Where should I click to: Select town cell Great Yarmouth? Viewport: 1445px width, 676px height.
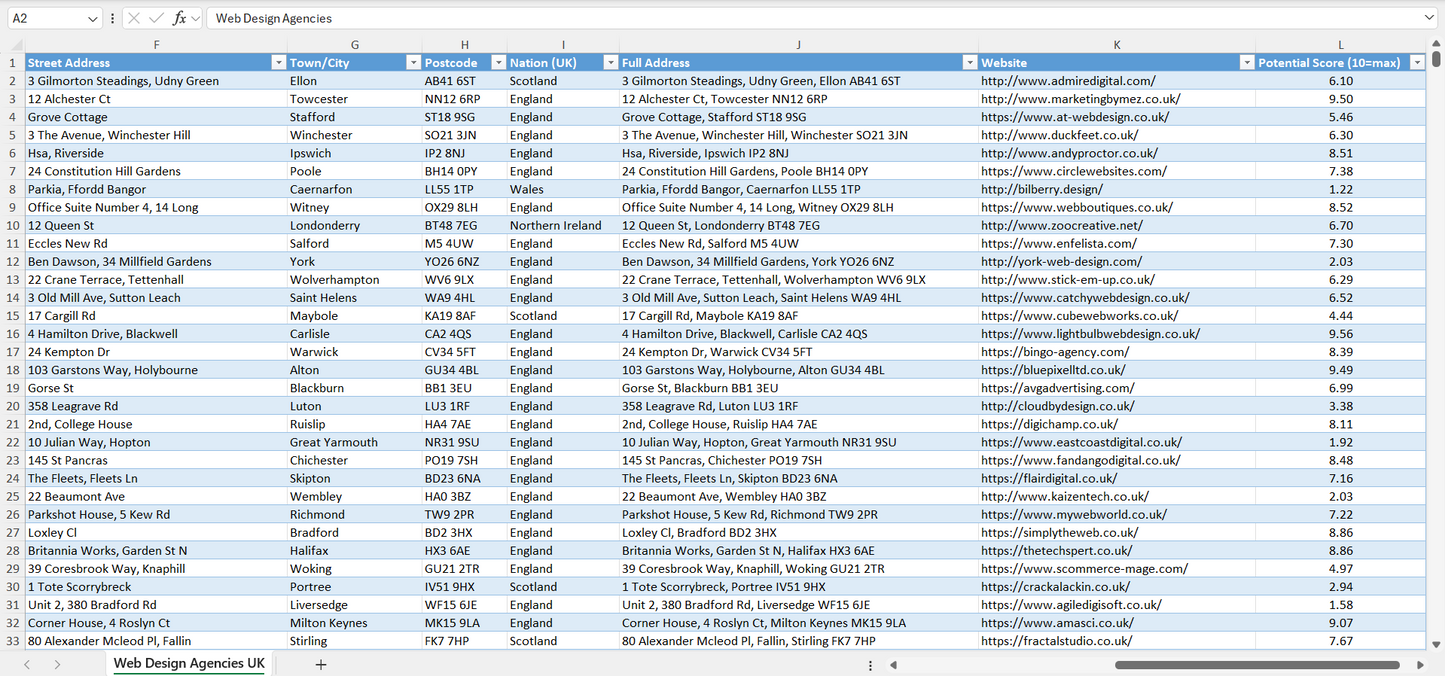tap(354, 442)
